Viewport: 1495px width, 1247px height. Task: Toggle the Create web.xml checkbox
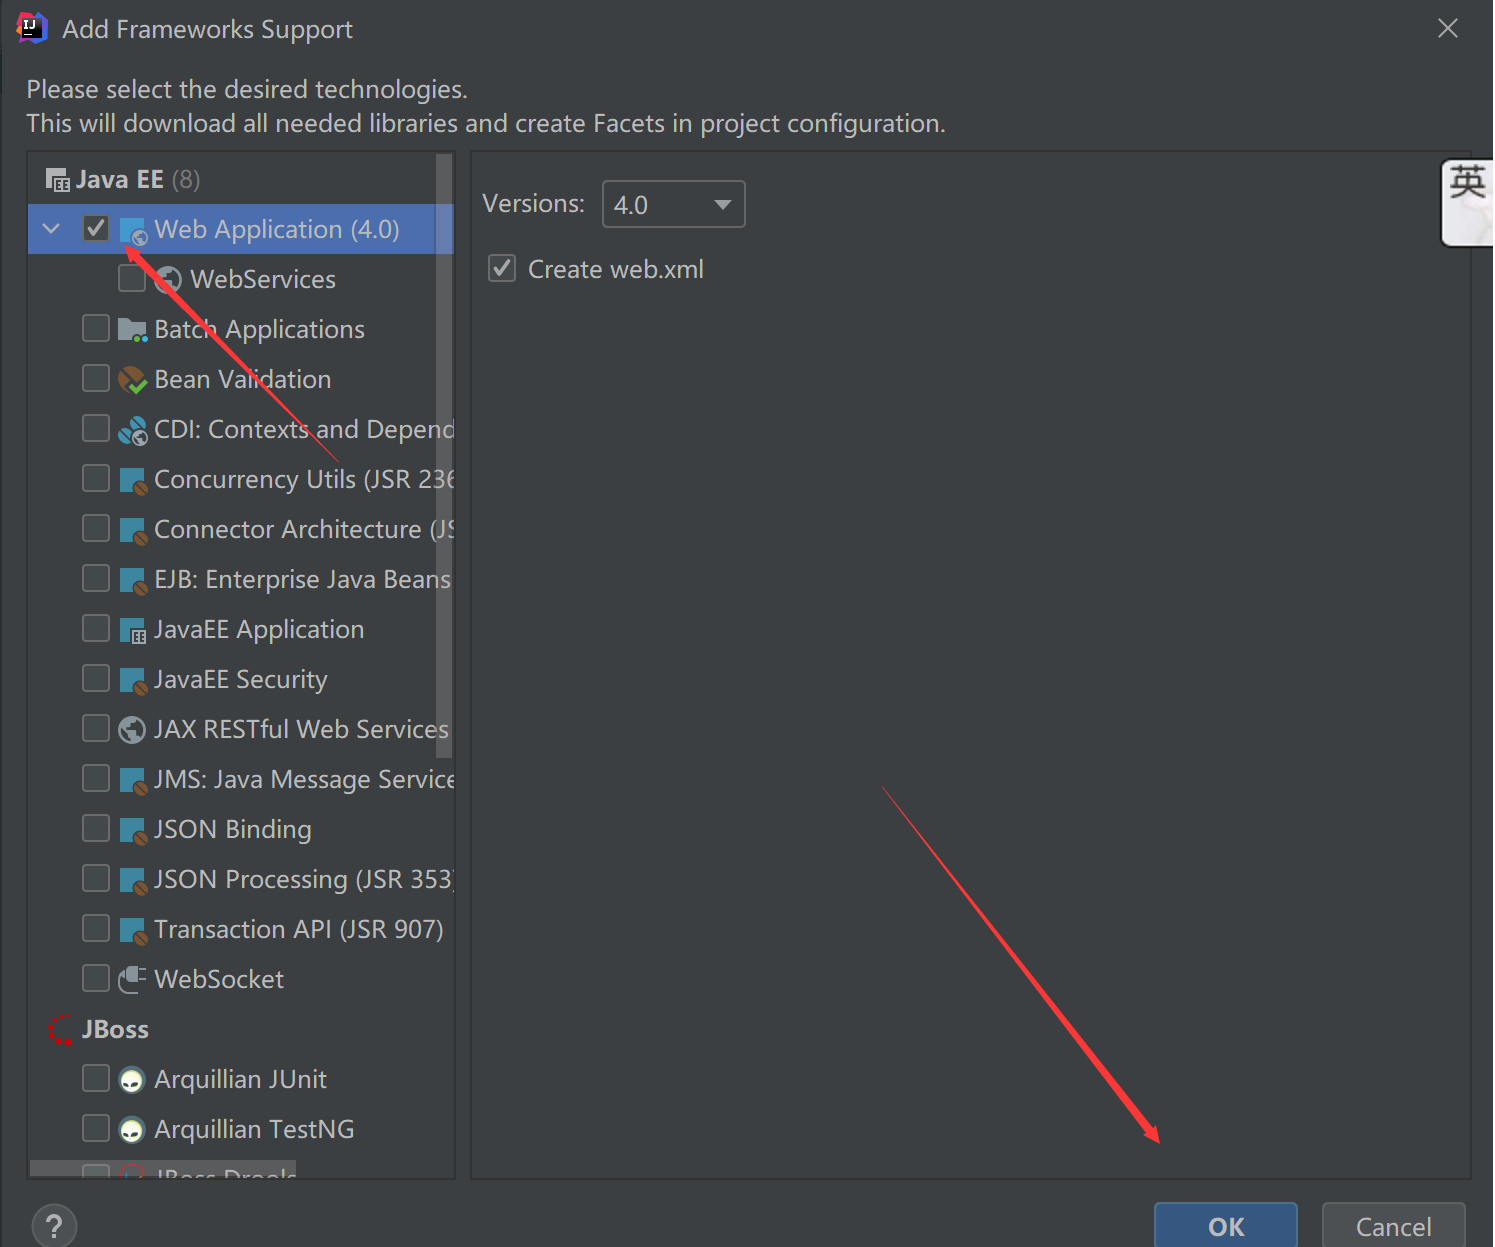click(502, 269)
